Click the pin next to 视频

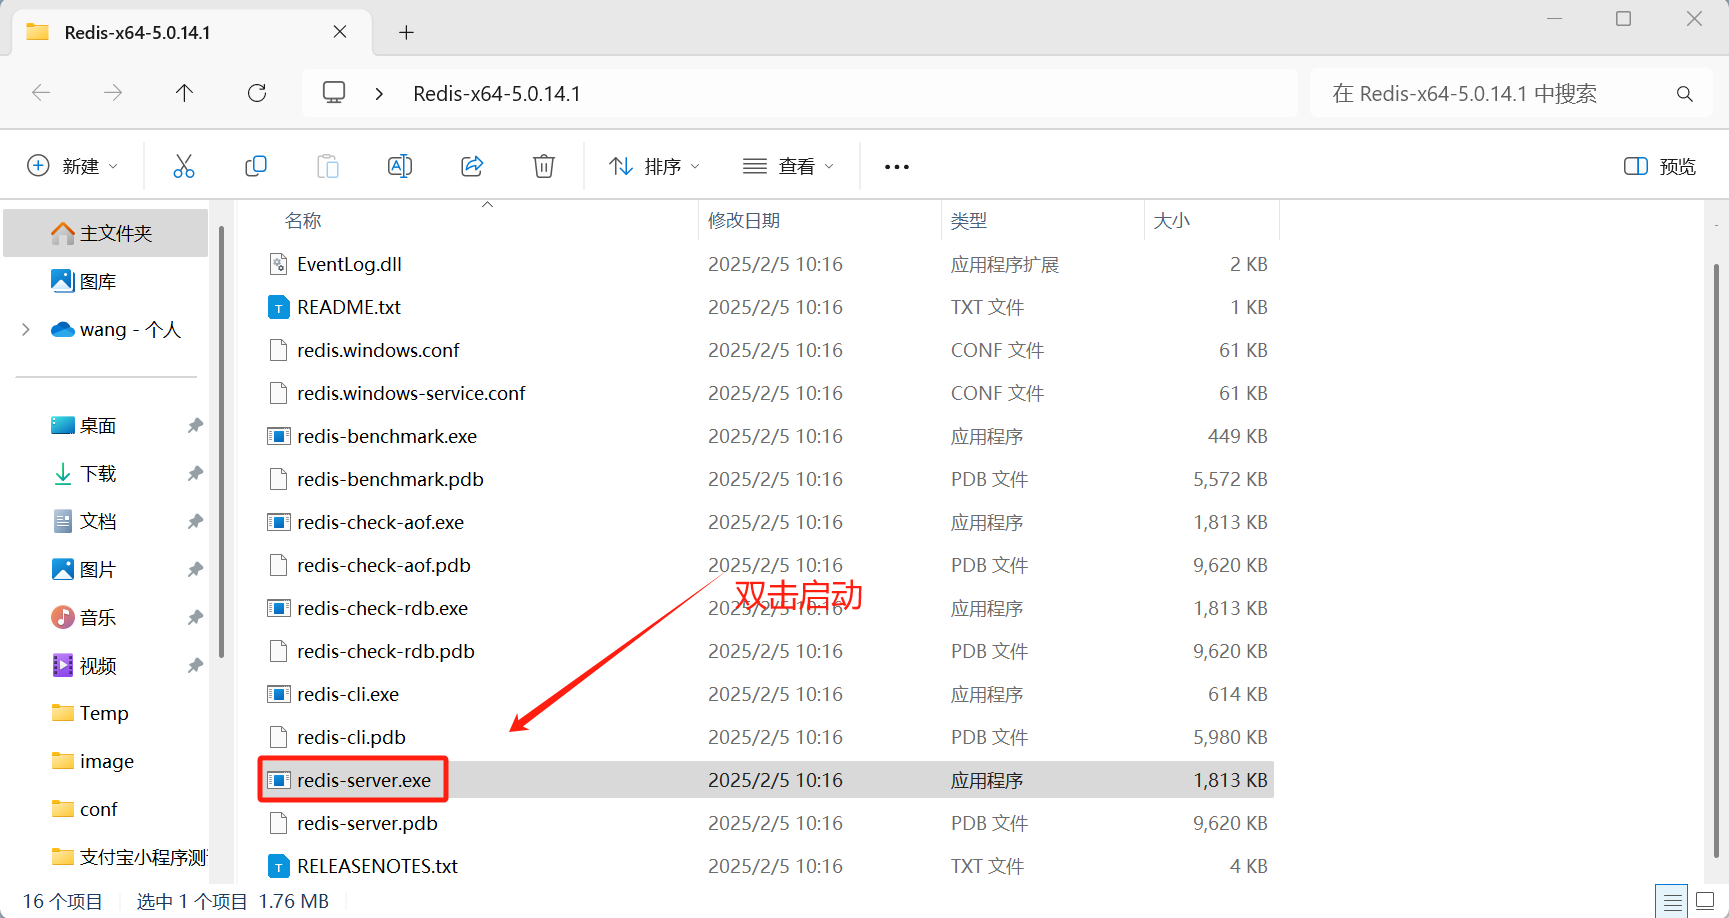tap(195, 665)
